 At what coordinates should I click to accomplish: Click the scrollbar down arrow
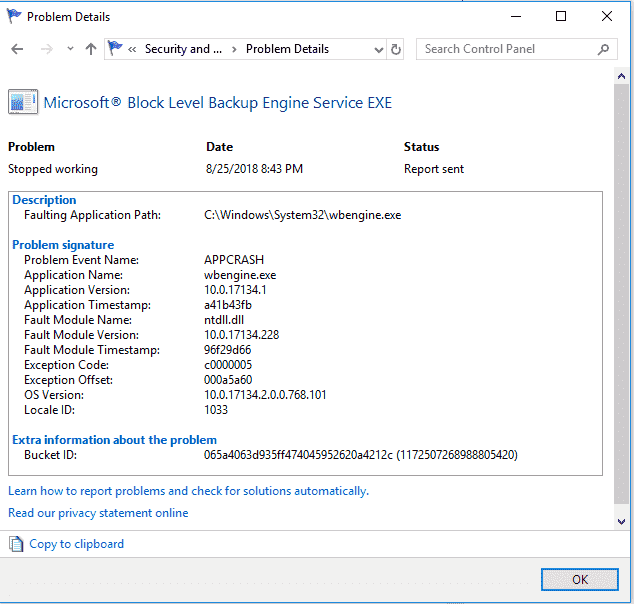pos(624,521)
